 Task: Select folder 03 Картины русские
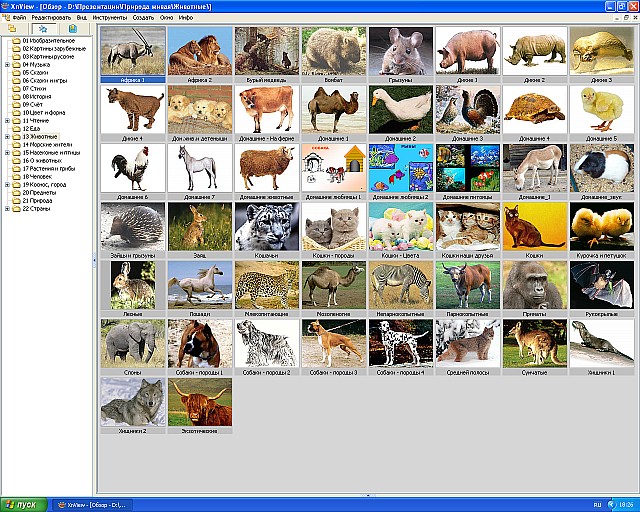click(x=48, y=57)
